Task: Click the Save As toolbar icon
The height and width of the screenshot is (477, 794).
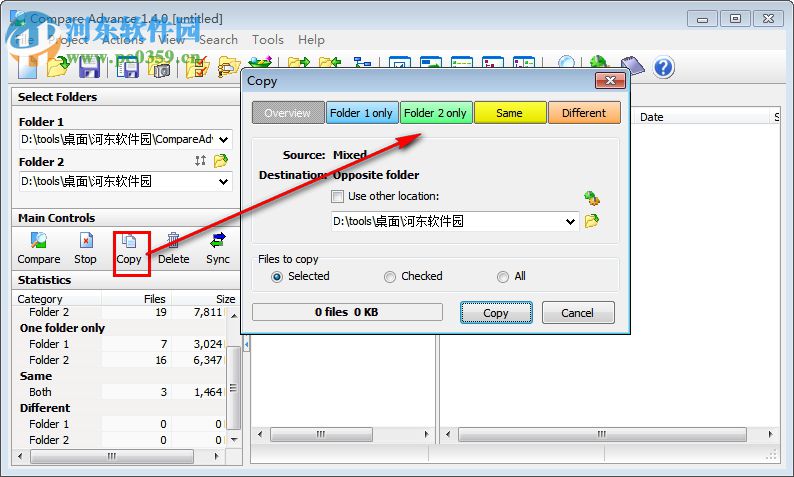Action: click(x=128, y=67)
